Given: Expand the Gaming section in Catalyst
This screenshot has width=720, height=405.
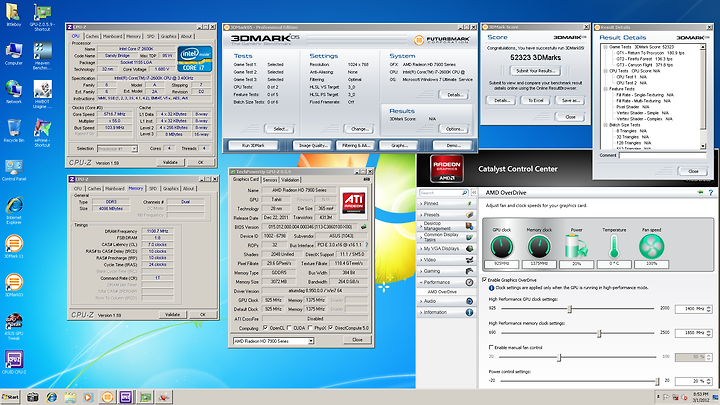Looking at the screenshot, I should 447,271.
